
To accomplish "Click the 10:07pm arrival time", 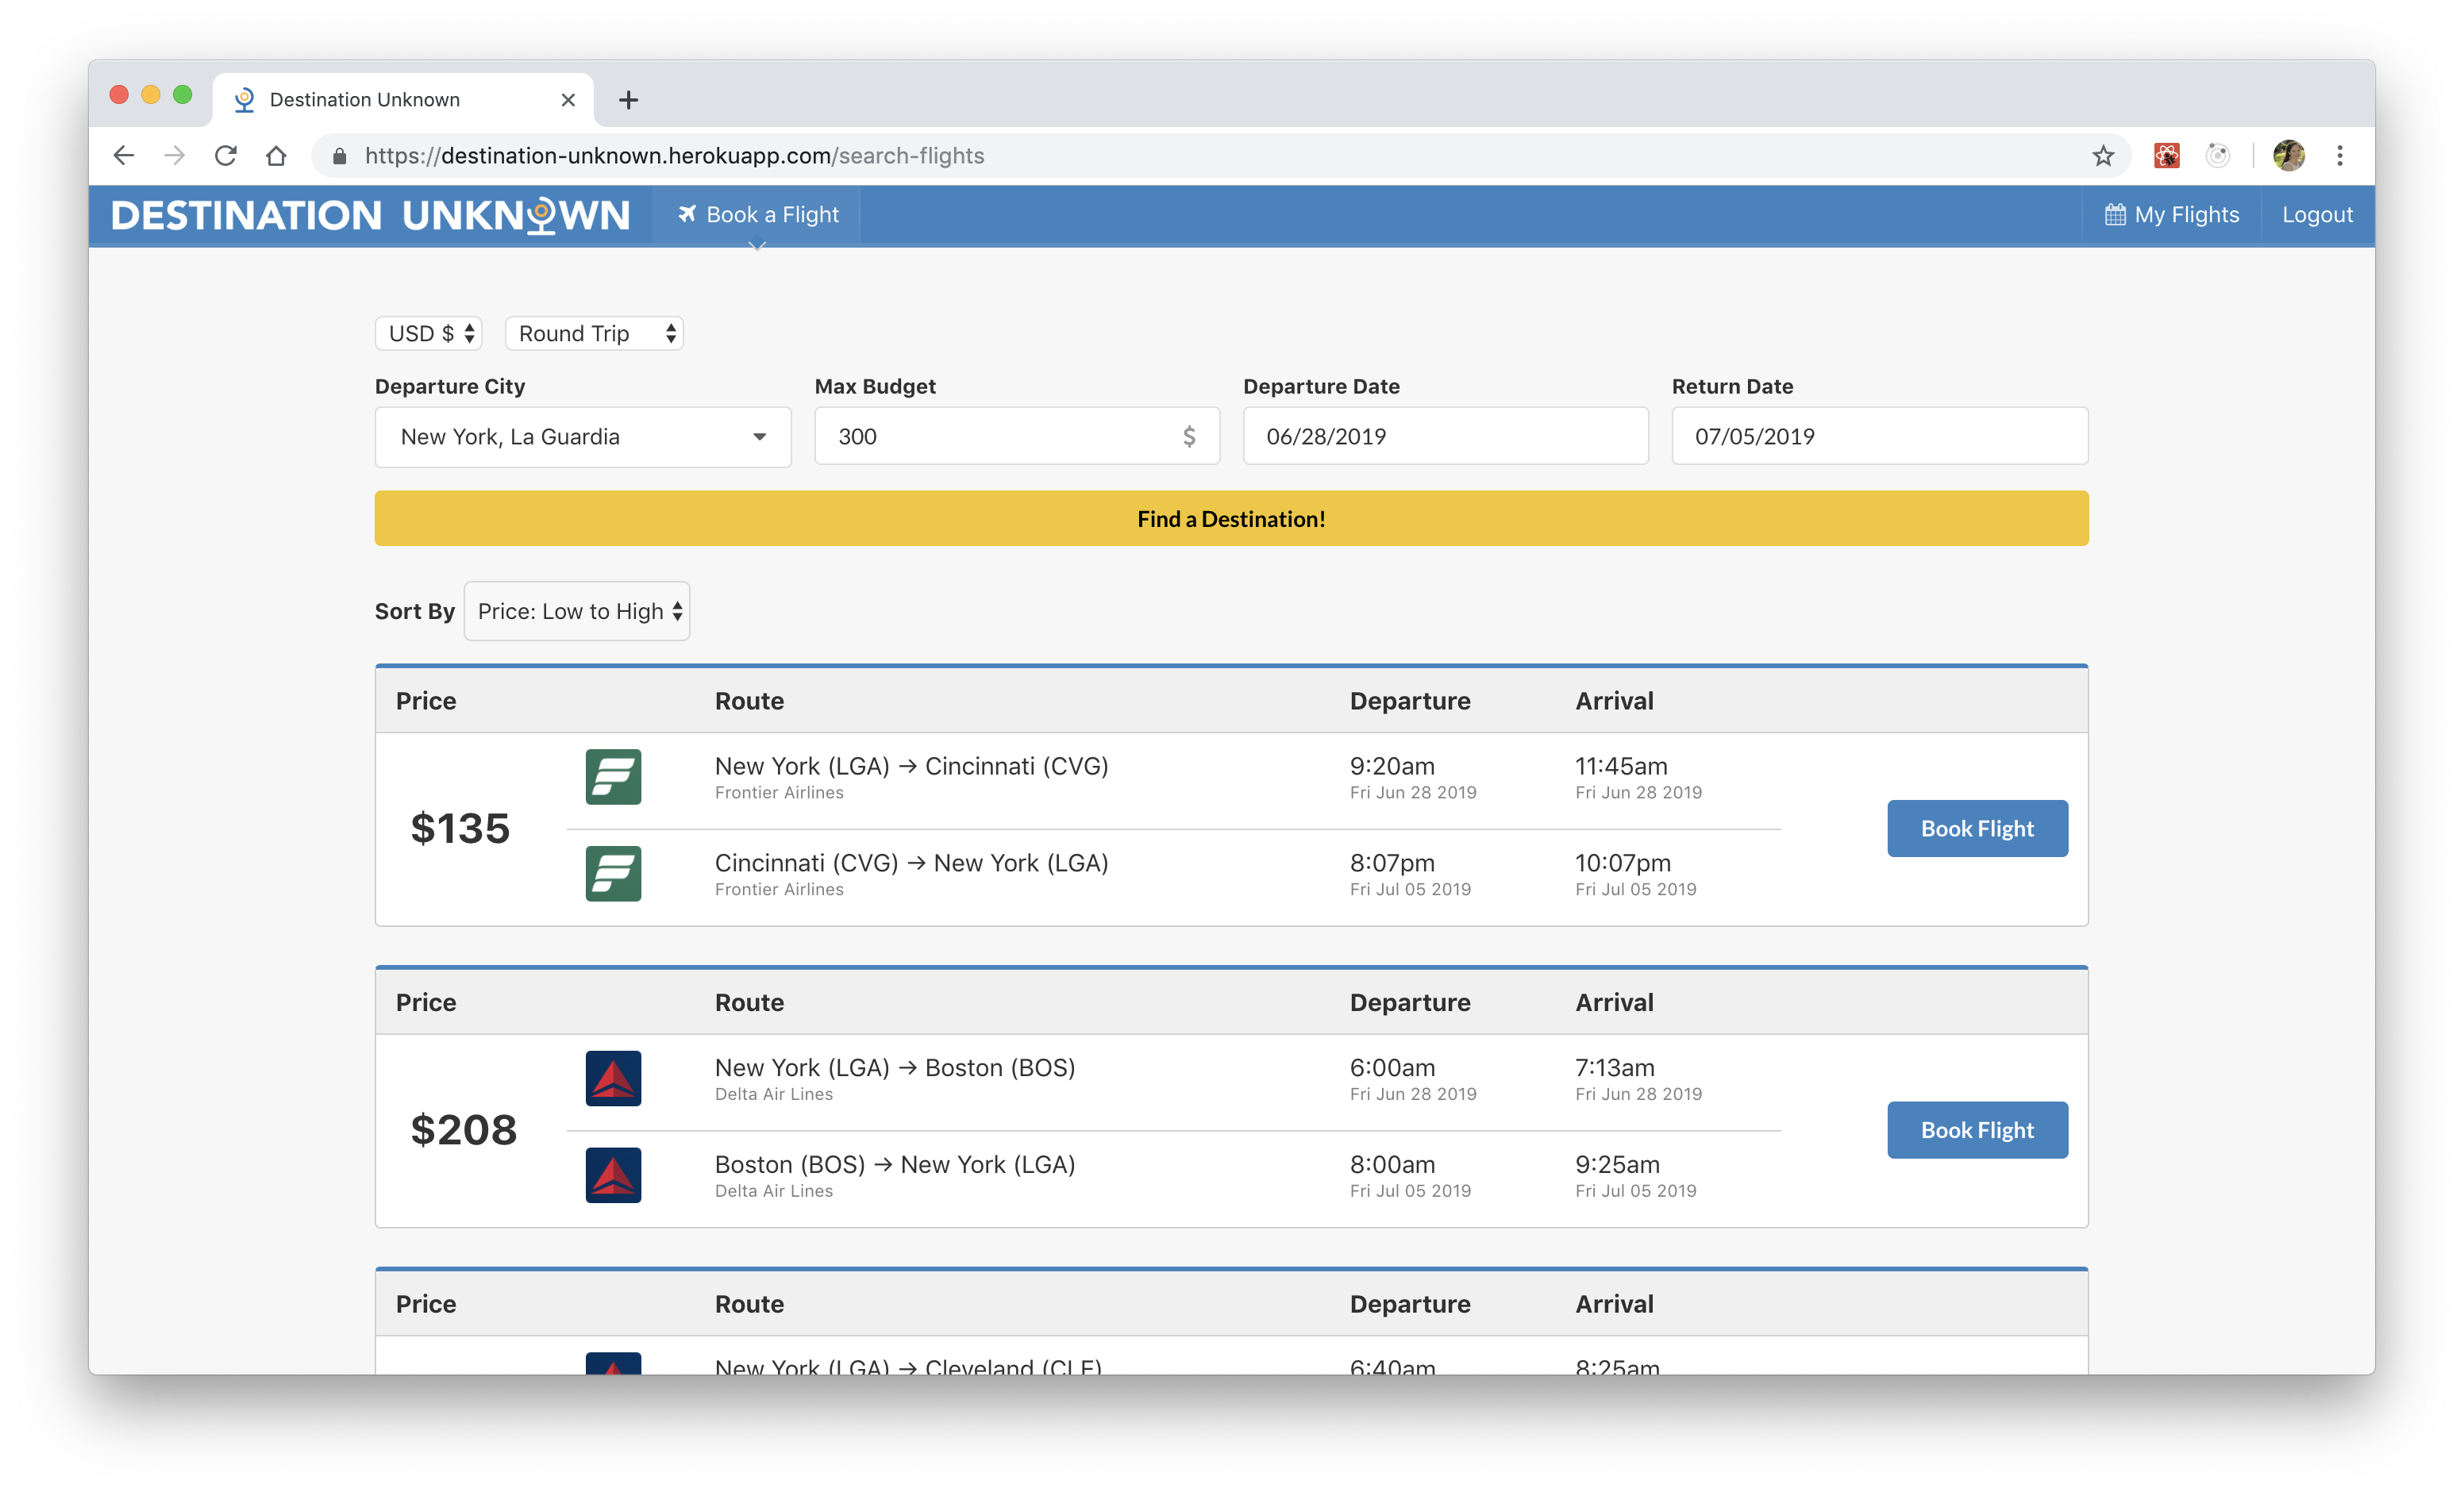I will click(1623, 863).
